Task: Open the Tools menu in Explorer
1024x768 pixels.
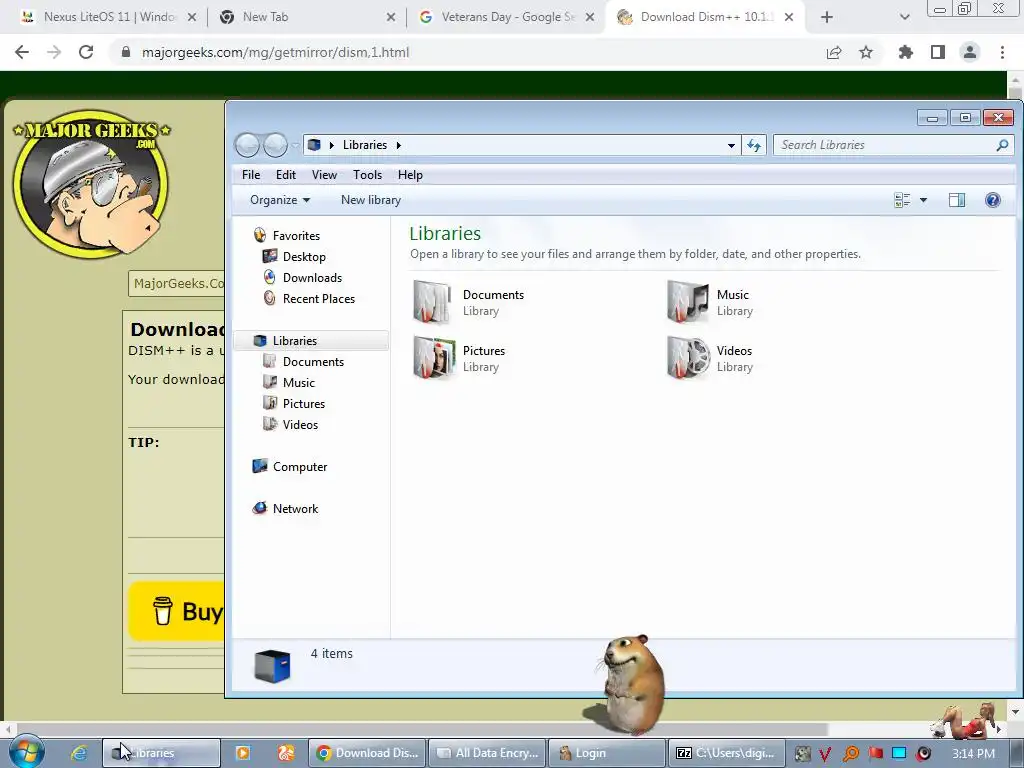Action: 367,175
